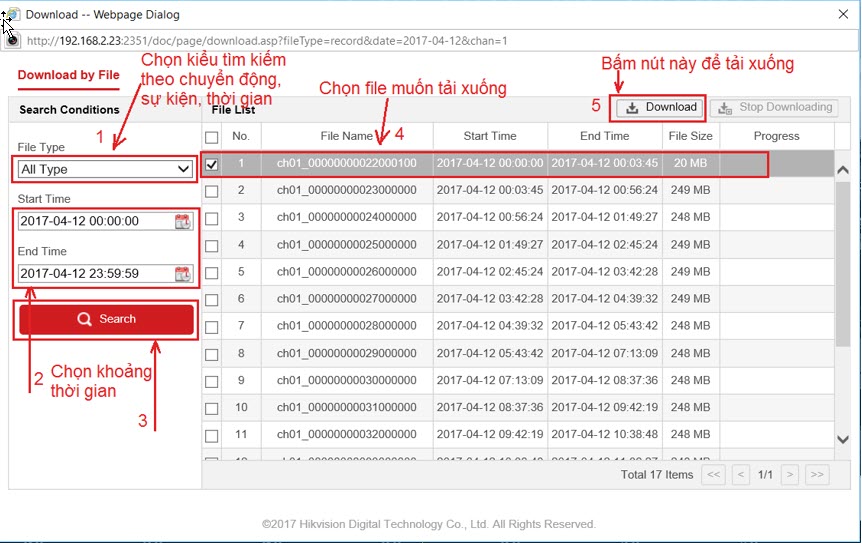Screen dimensions: 862x543
Task: Open the End Time calendar picker
Action: (x=183, y=274)
